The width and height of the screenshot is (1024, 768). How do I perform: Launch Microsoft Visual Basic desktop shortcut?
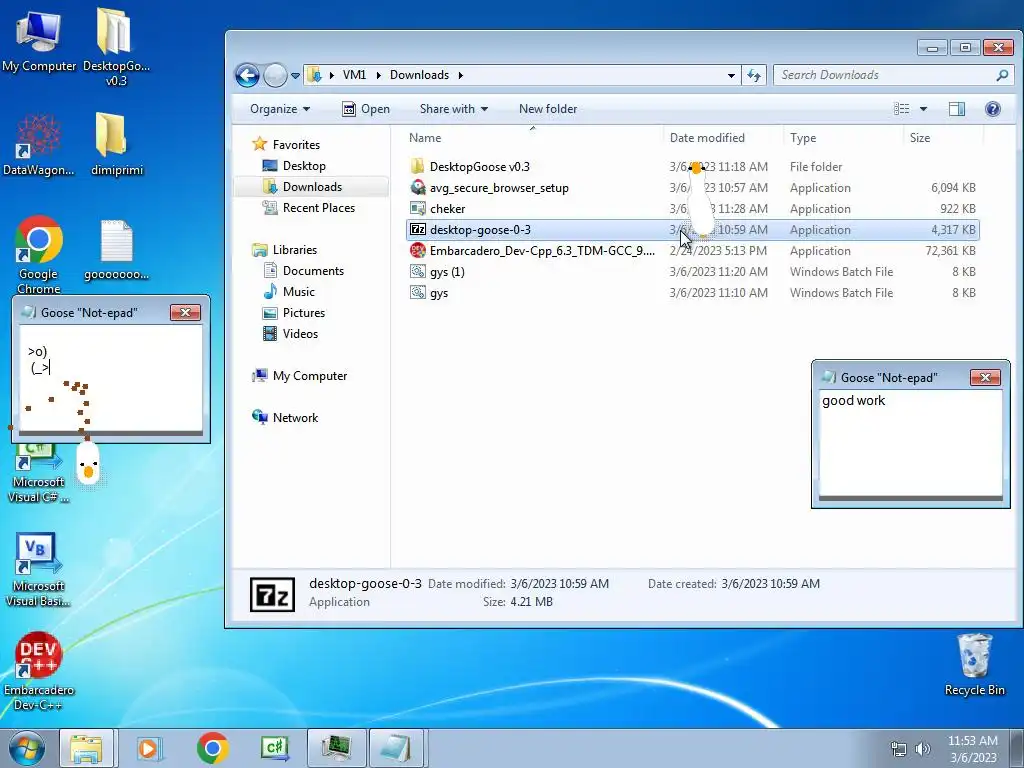pyautogui.click(x=39, y=569)
